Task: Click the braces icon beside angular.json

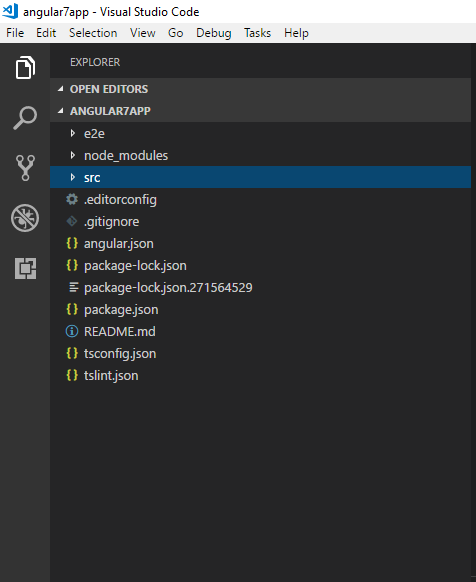Action: pyautogui.click(x=72, y=243)
